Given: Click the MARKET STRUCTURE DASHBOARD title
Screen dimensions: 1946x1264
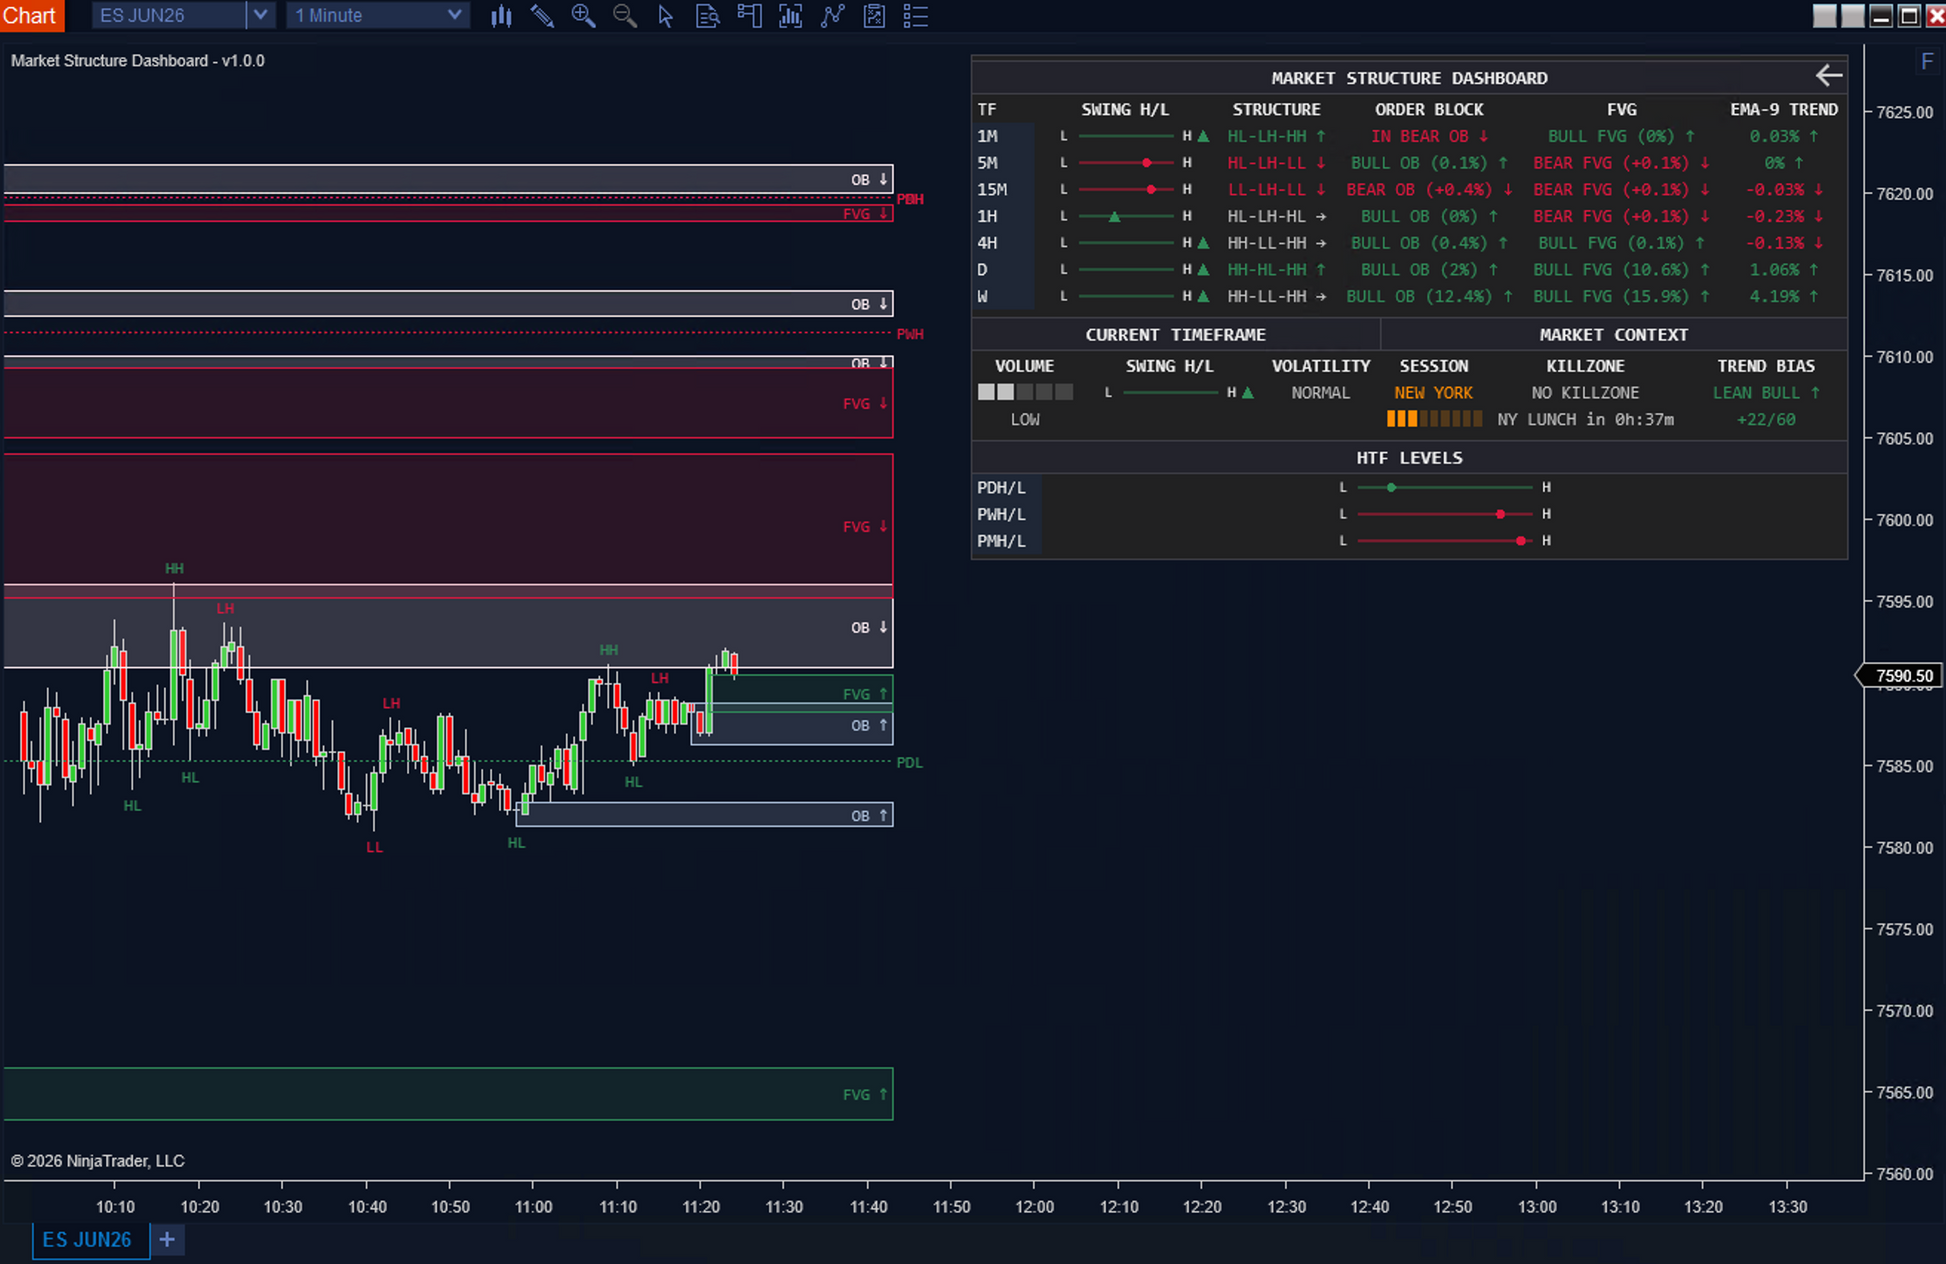Looking at the screenshot, I should click(x=1409, y=78).
